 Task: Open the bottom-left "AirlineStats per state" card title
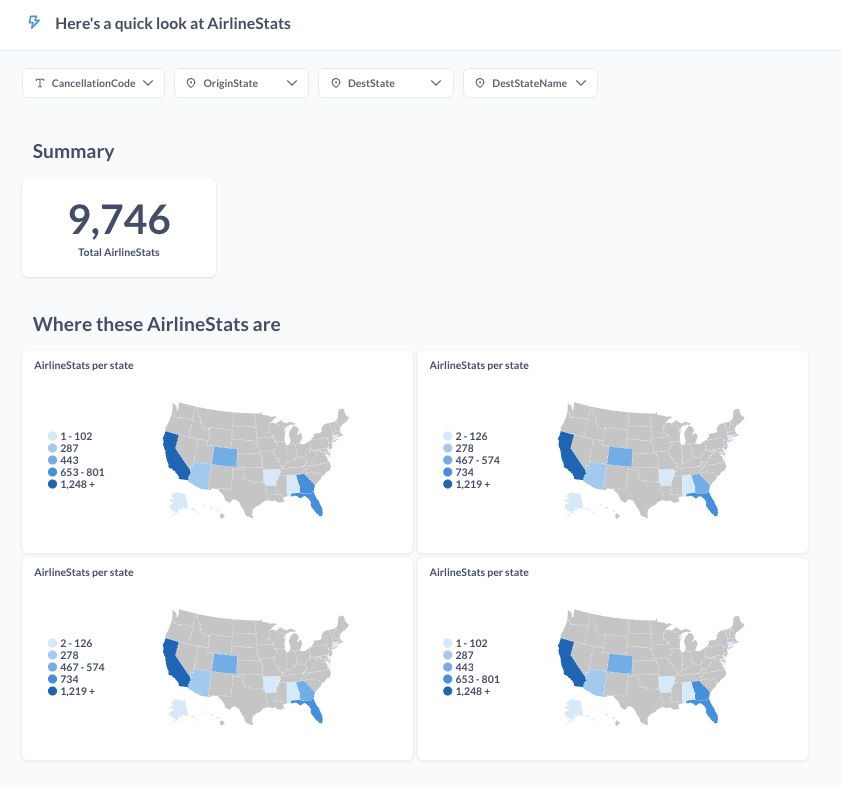pos(84,573)
